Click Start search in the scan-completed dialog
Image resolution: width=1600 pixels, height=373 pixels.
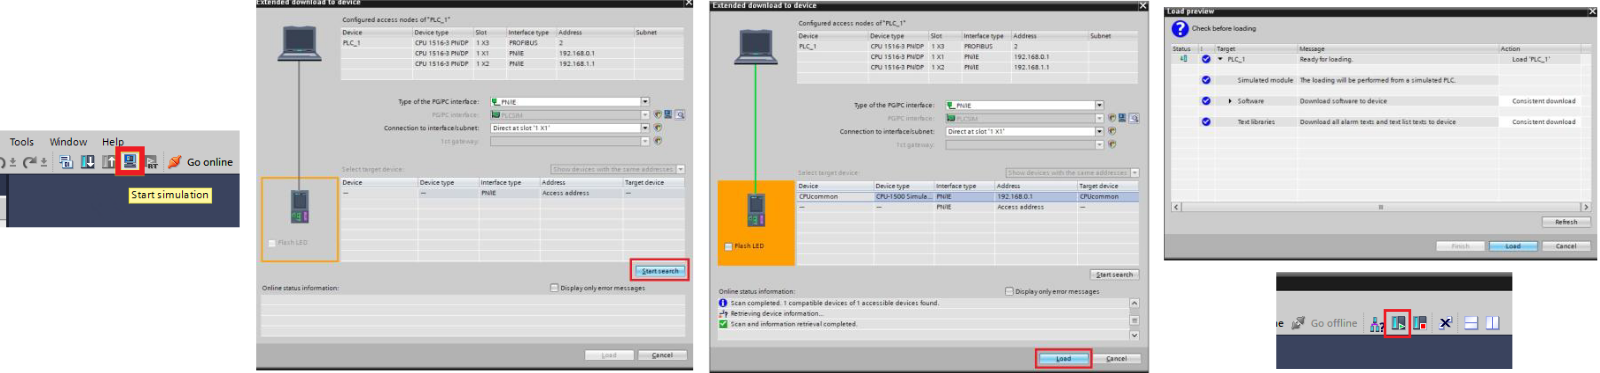[1114, 274]
